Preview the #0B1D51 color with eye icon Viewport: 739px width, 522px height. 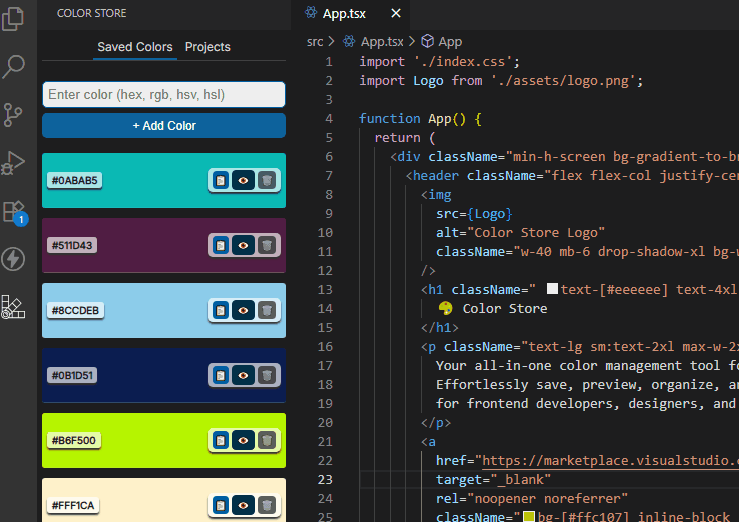click(243, 375)
